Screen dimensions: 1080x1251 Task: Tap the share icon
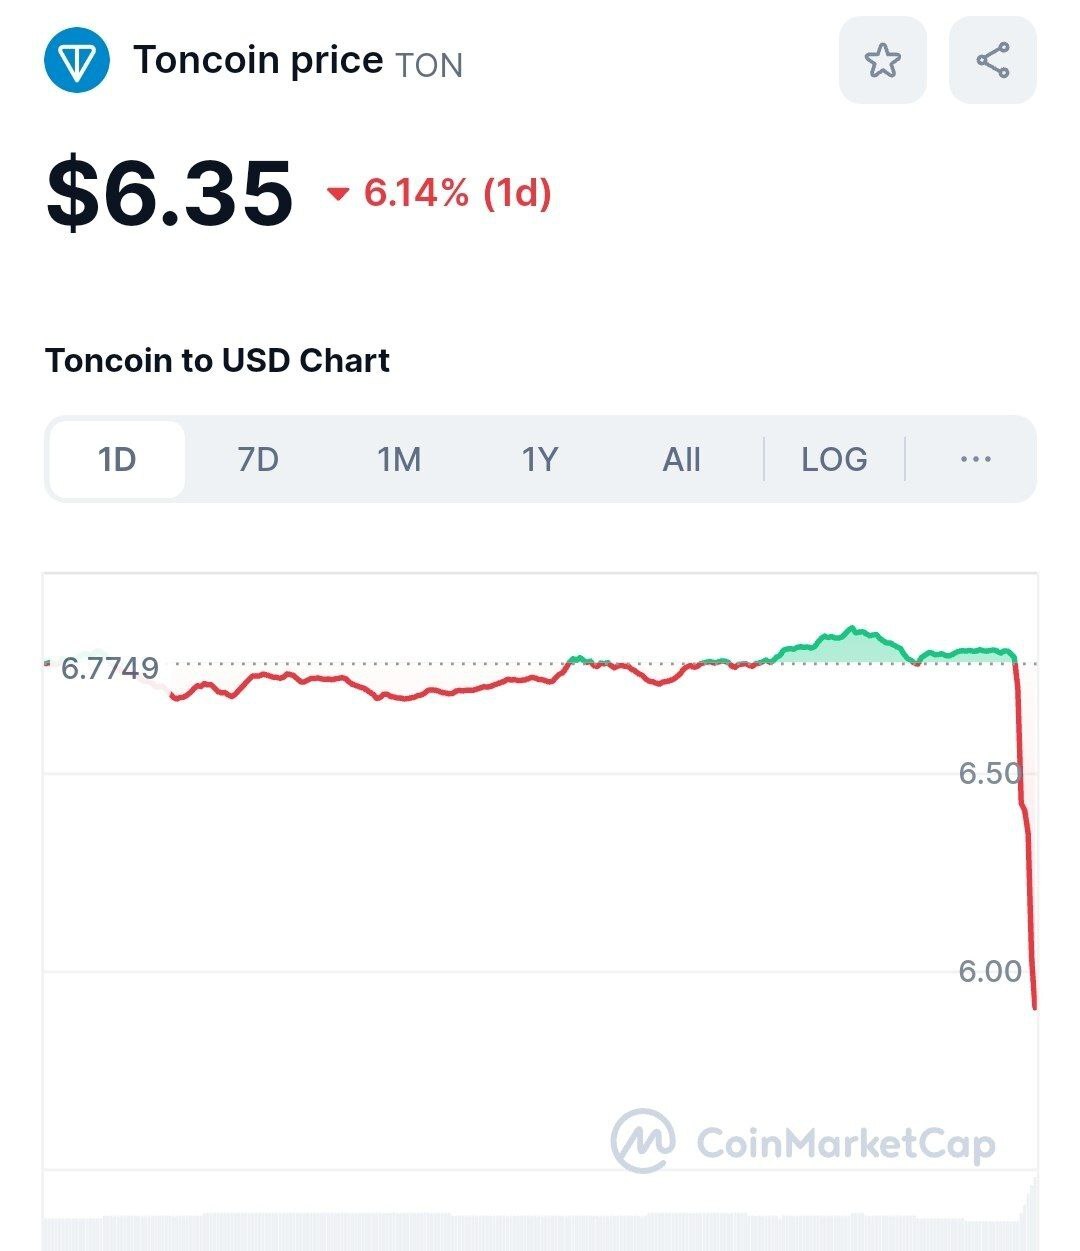click(992, 60)
